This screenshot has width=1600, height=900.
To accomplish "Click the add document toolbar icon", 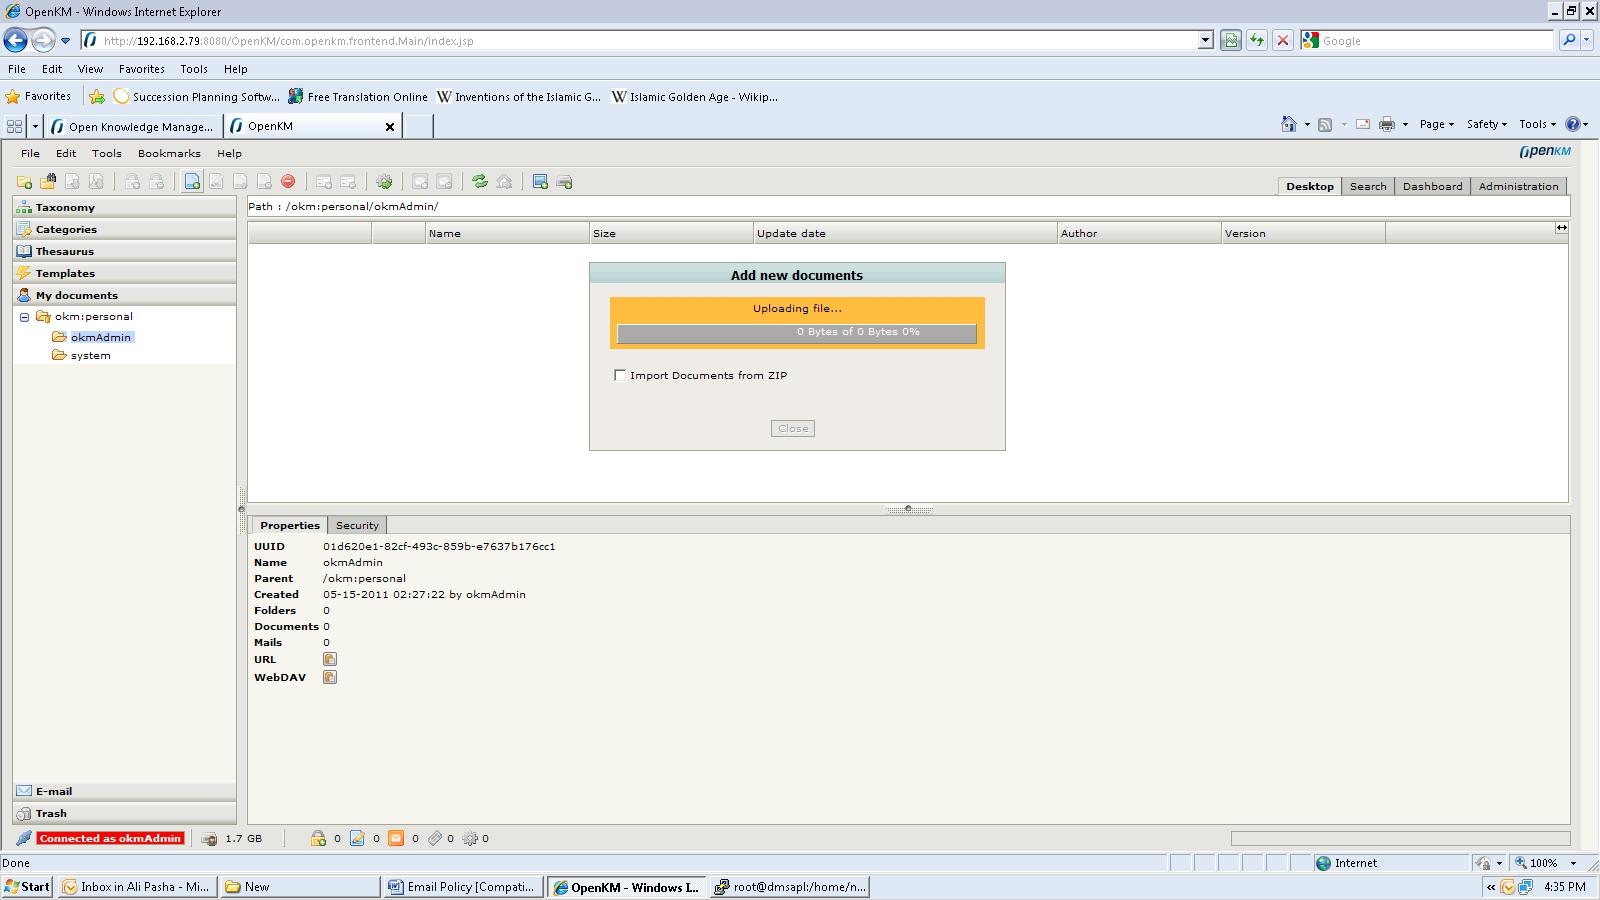I will 192,182.
